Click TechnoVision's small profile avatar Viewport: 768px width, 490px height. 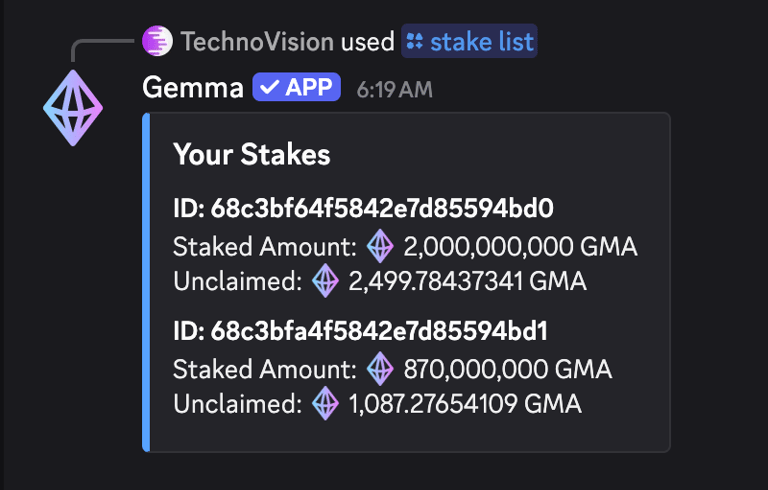[158, 41]
